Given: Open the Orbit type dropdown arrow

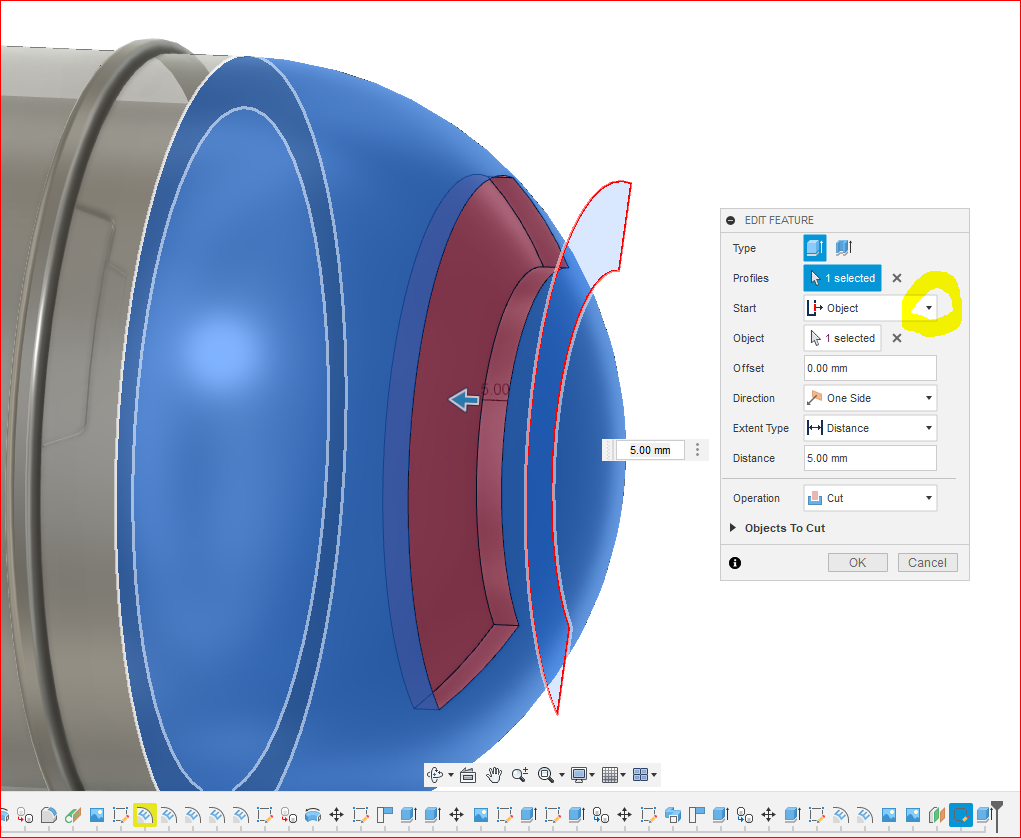Looking at the screenshot, I should (x=451, y=775).
